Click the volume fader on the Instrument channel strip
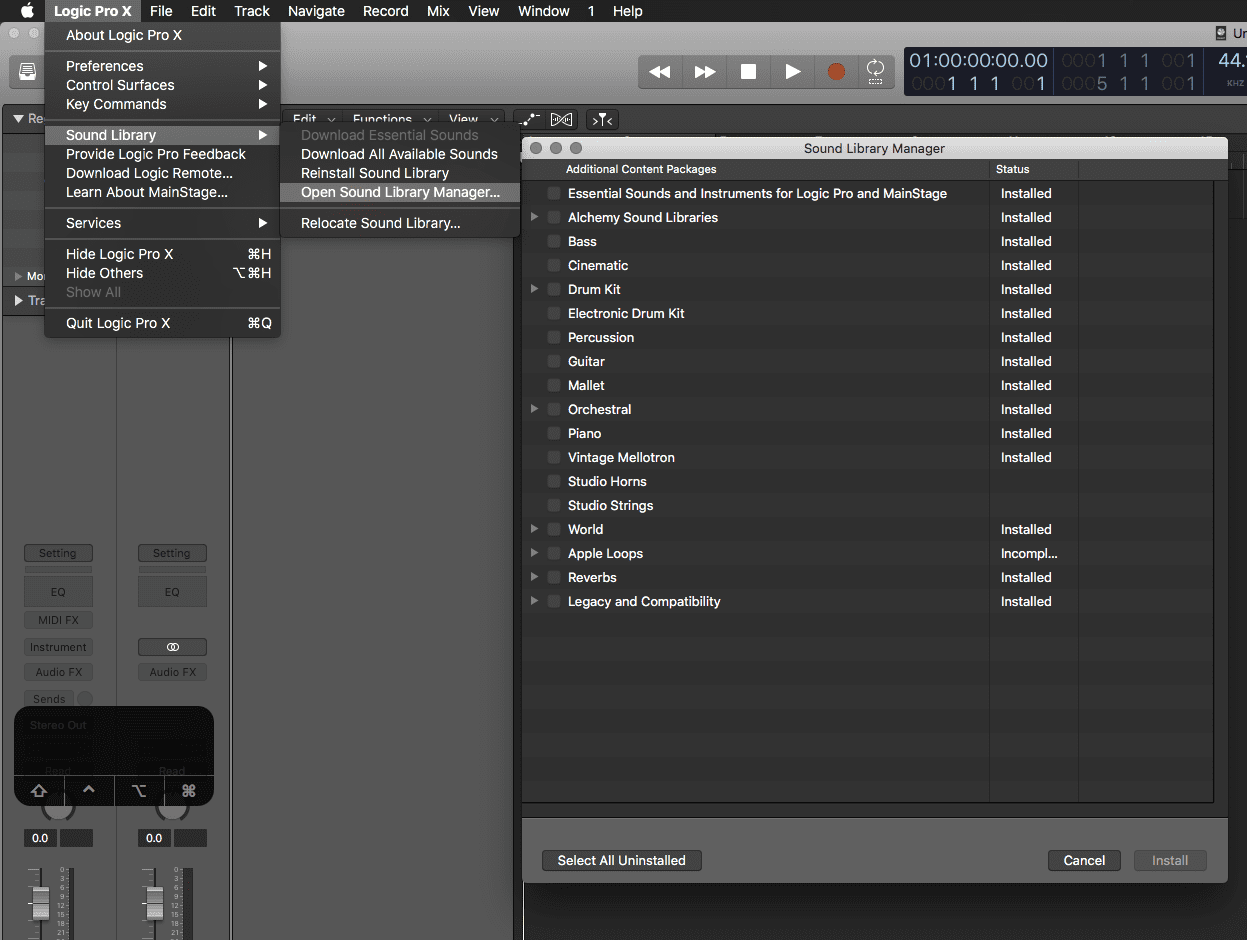The width and height of the screenshot is (1247, 940). [40, 902]
